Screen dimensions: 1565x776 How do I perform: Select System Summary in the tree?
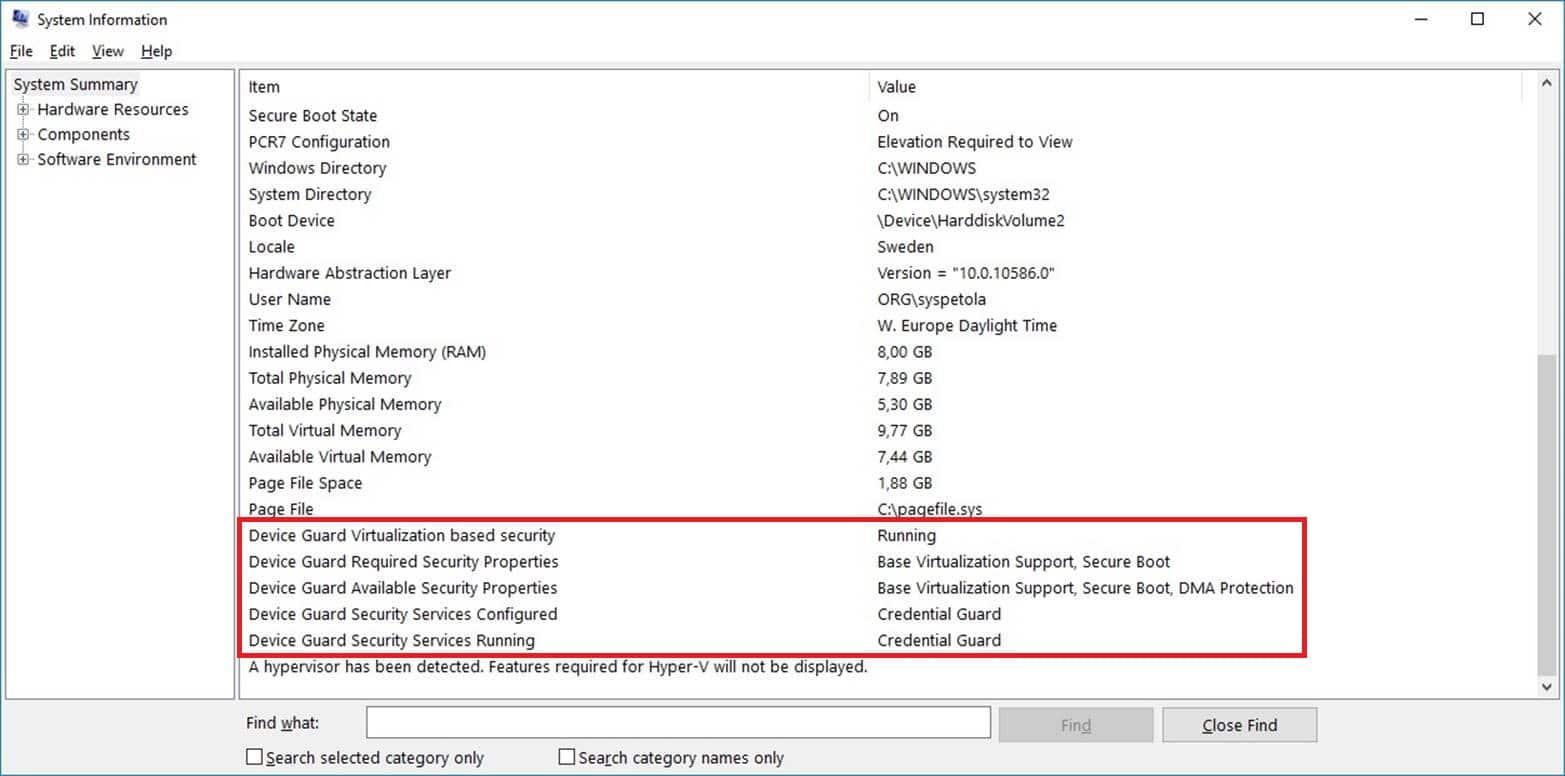pos(76,85)
